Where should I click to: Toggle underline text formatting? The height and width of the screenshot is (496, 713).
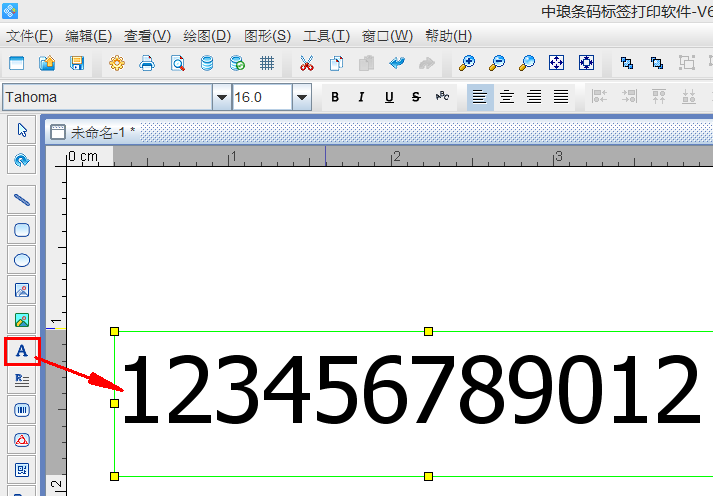point(388,97)
